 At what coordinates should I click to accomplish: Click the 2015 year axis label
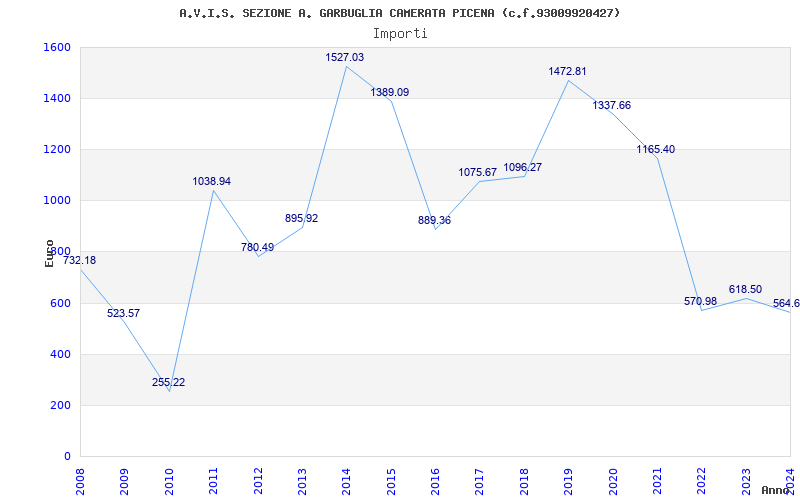click(391, 481)
